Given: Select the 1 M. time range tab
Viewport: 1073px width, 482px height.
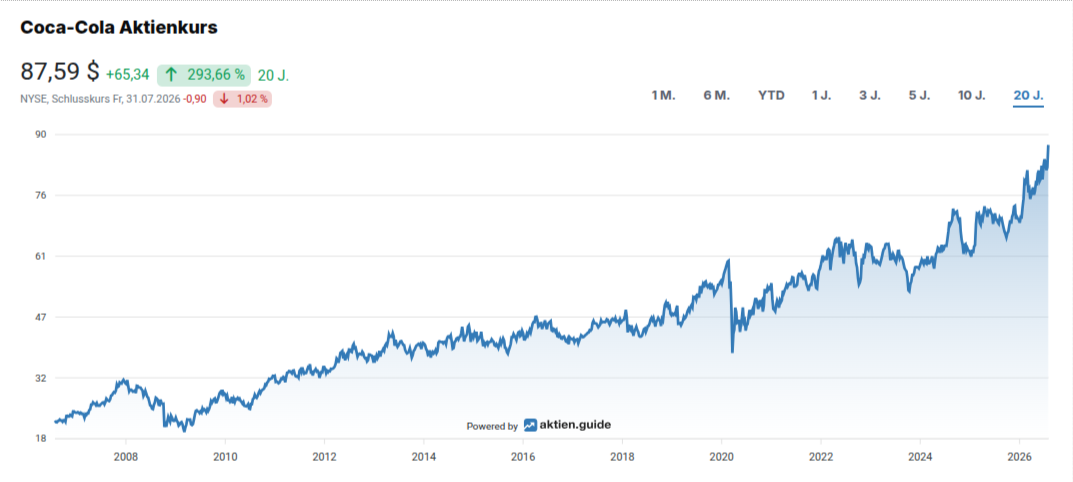Looking at the screenshot, I should point(663,96).
